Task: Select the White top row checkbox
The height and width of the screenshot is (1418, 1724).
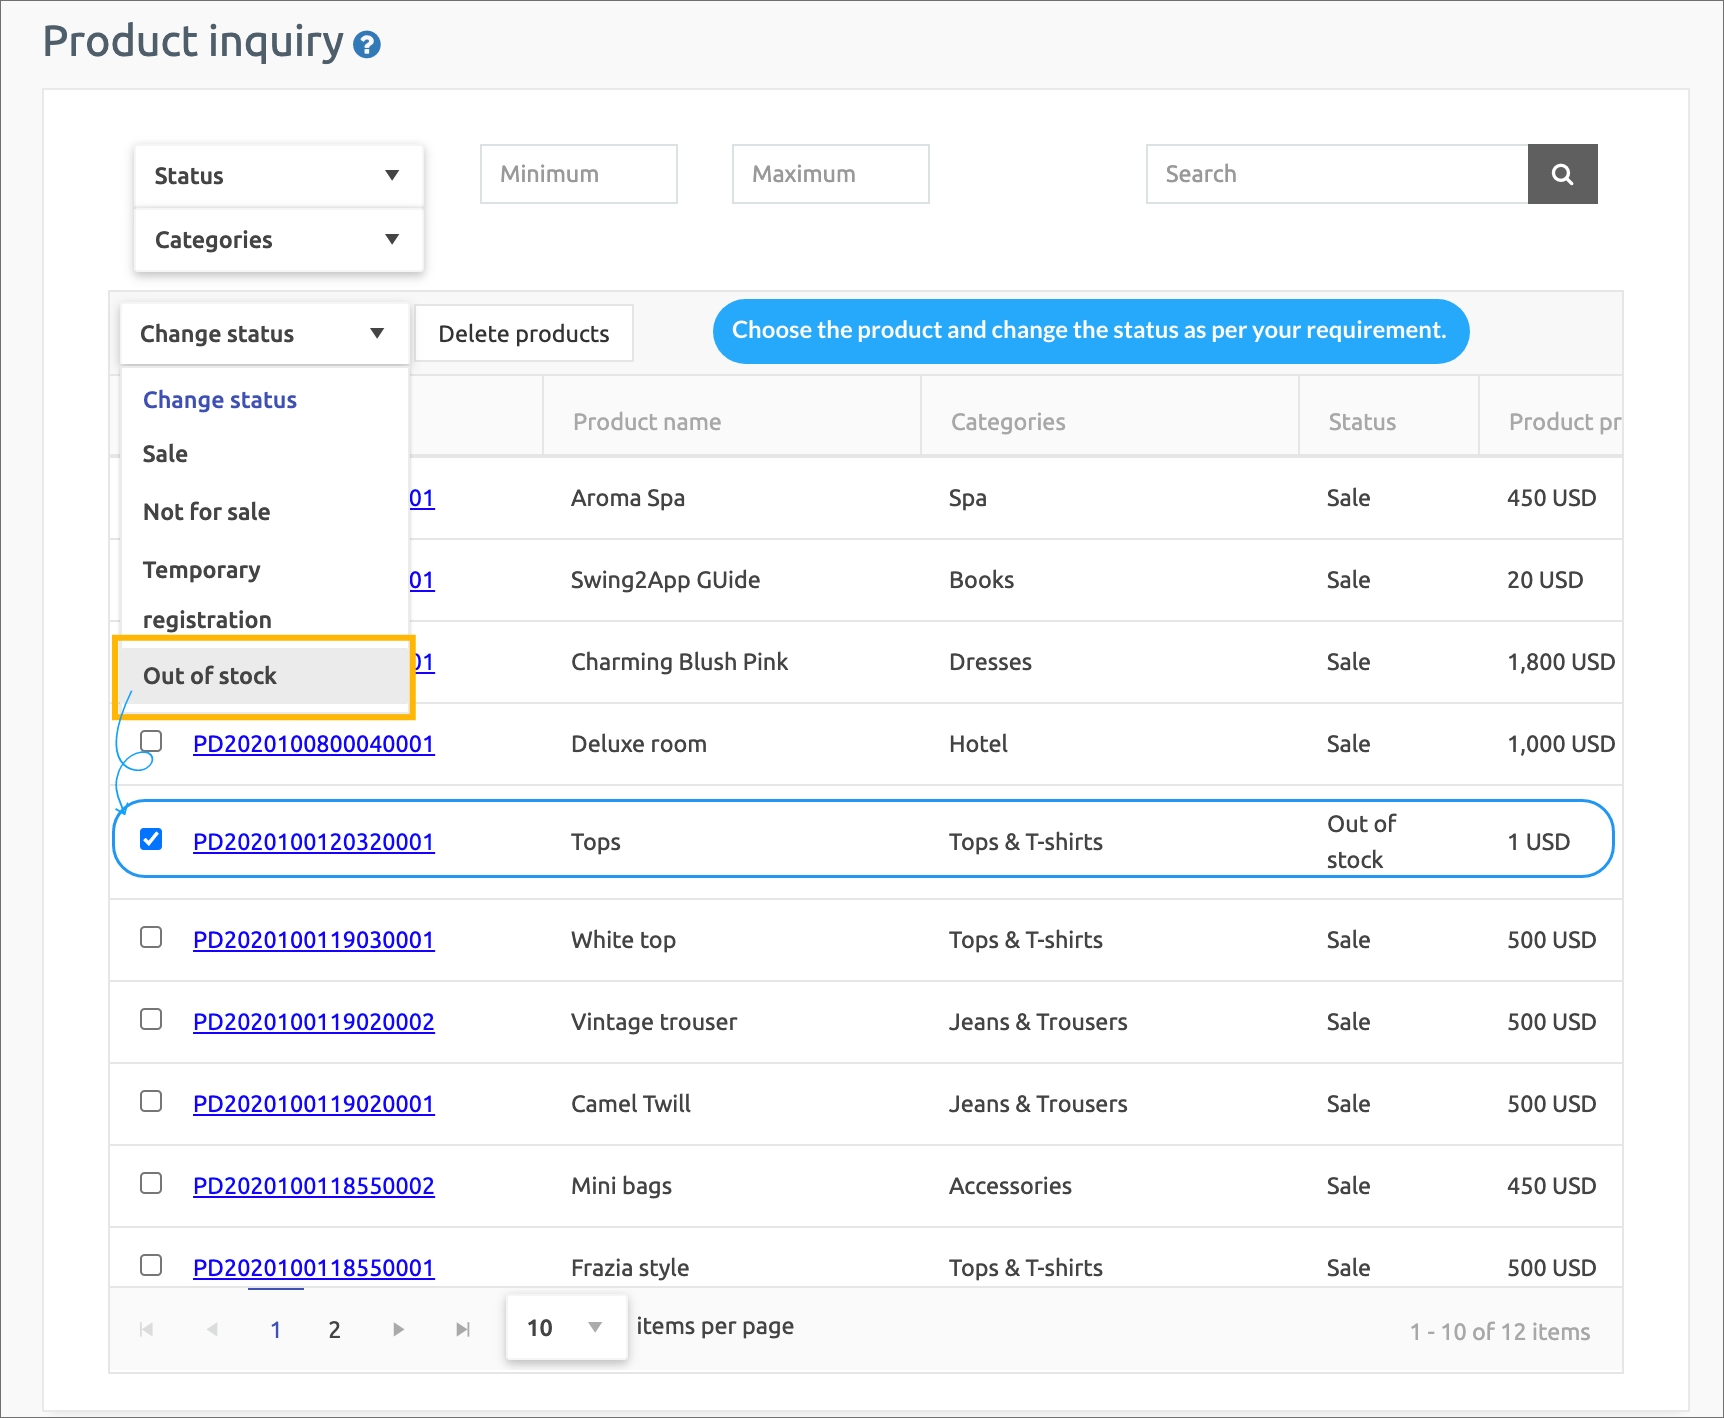Action: click(151, 937)
